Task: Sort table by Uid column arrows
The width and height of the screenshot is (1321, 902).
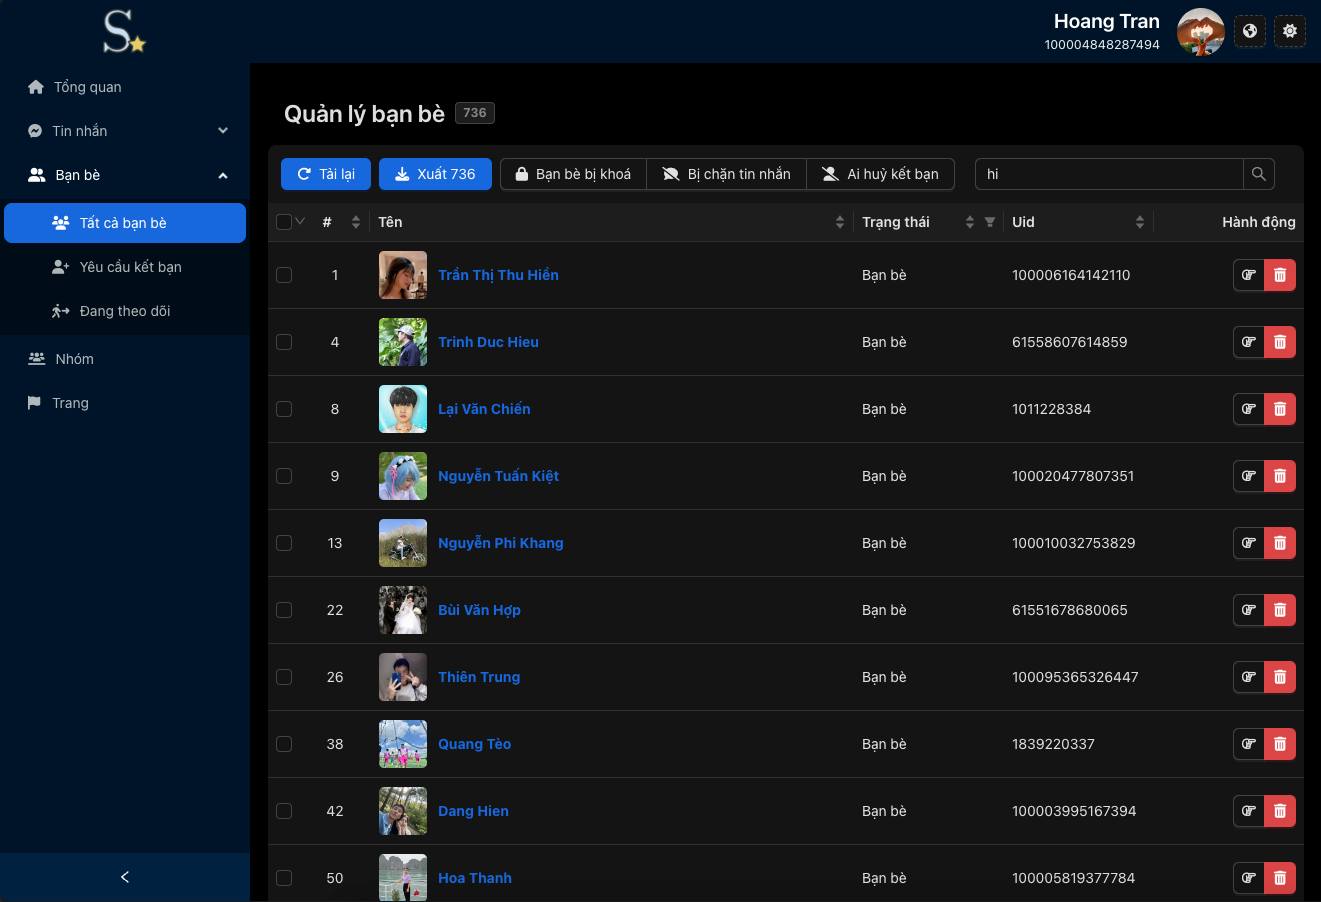Action: [x=1140, y=222]
